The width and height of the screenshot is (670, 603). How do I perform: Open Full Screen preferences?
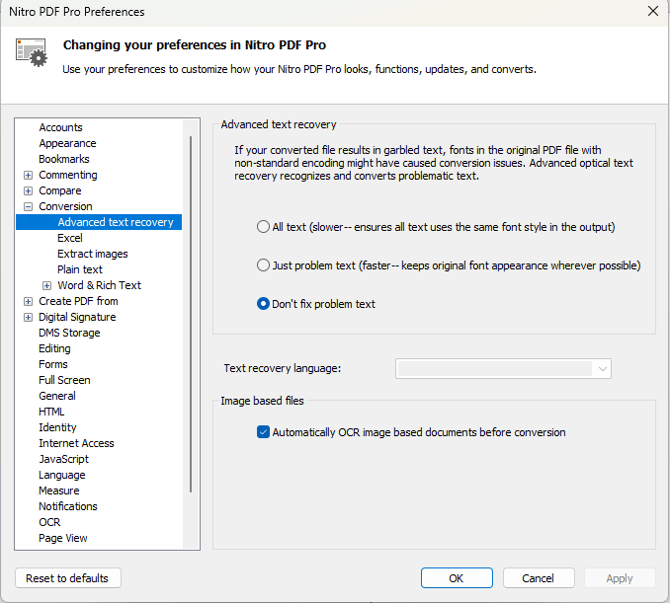(x=64, y=380)
